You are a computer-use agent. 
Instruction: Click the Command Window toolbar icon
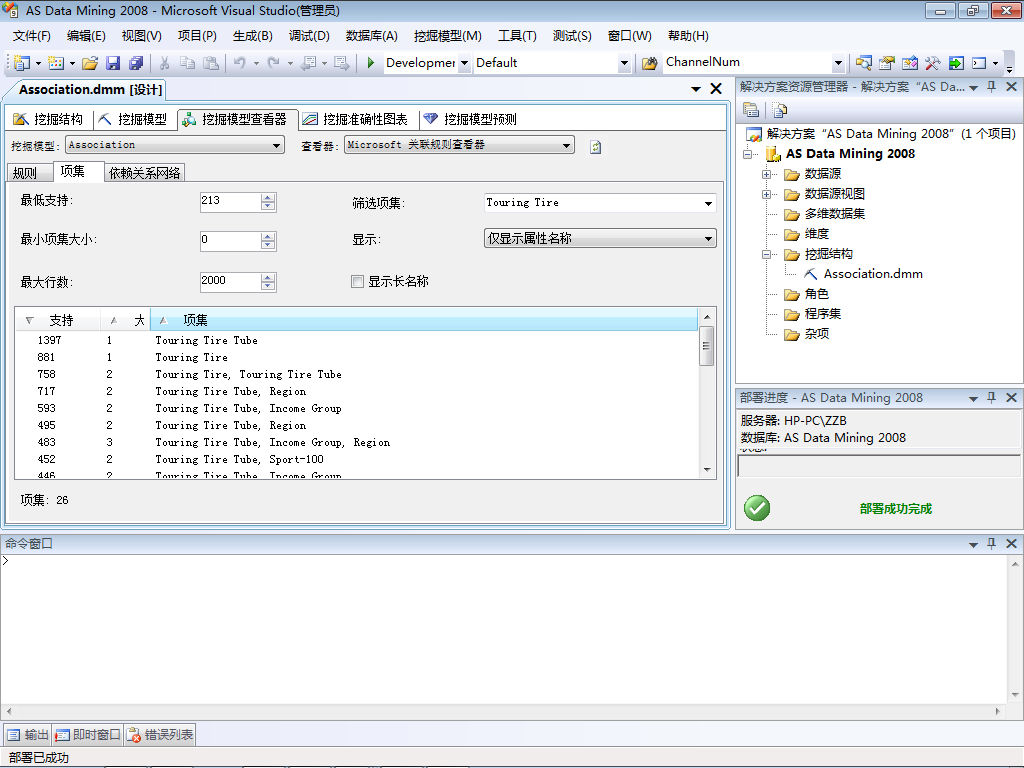(979, 63)
